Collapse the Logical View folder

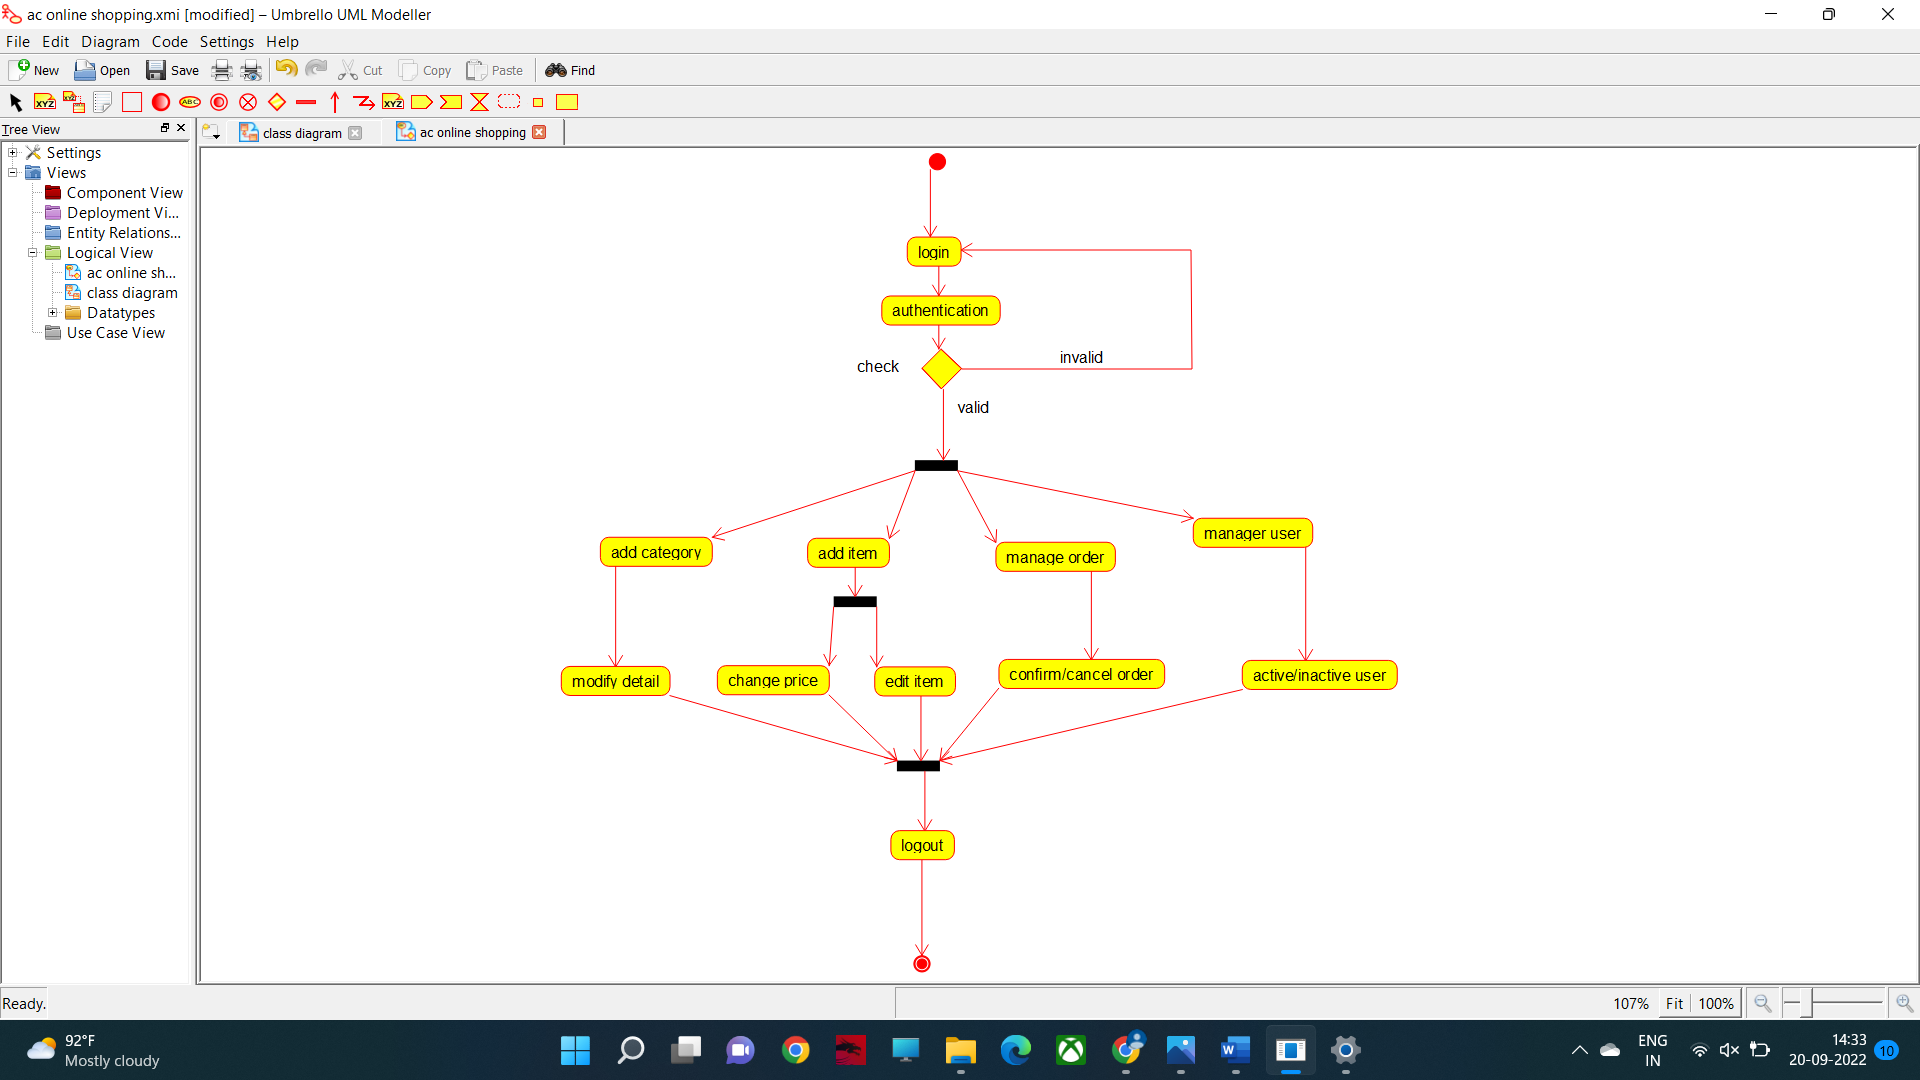[x=33, y=253]
